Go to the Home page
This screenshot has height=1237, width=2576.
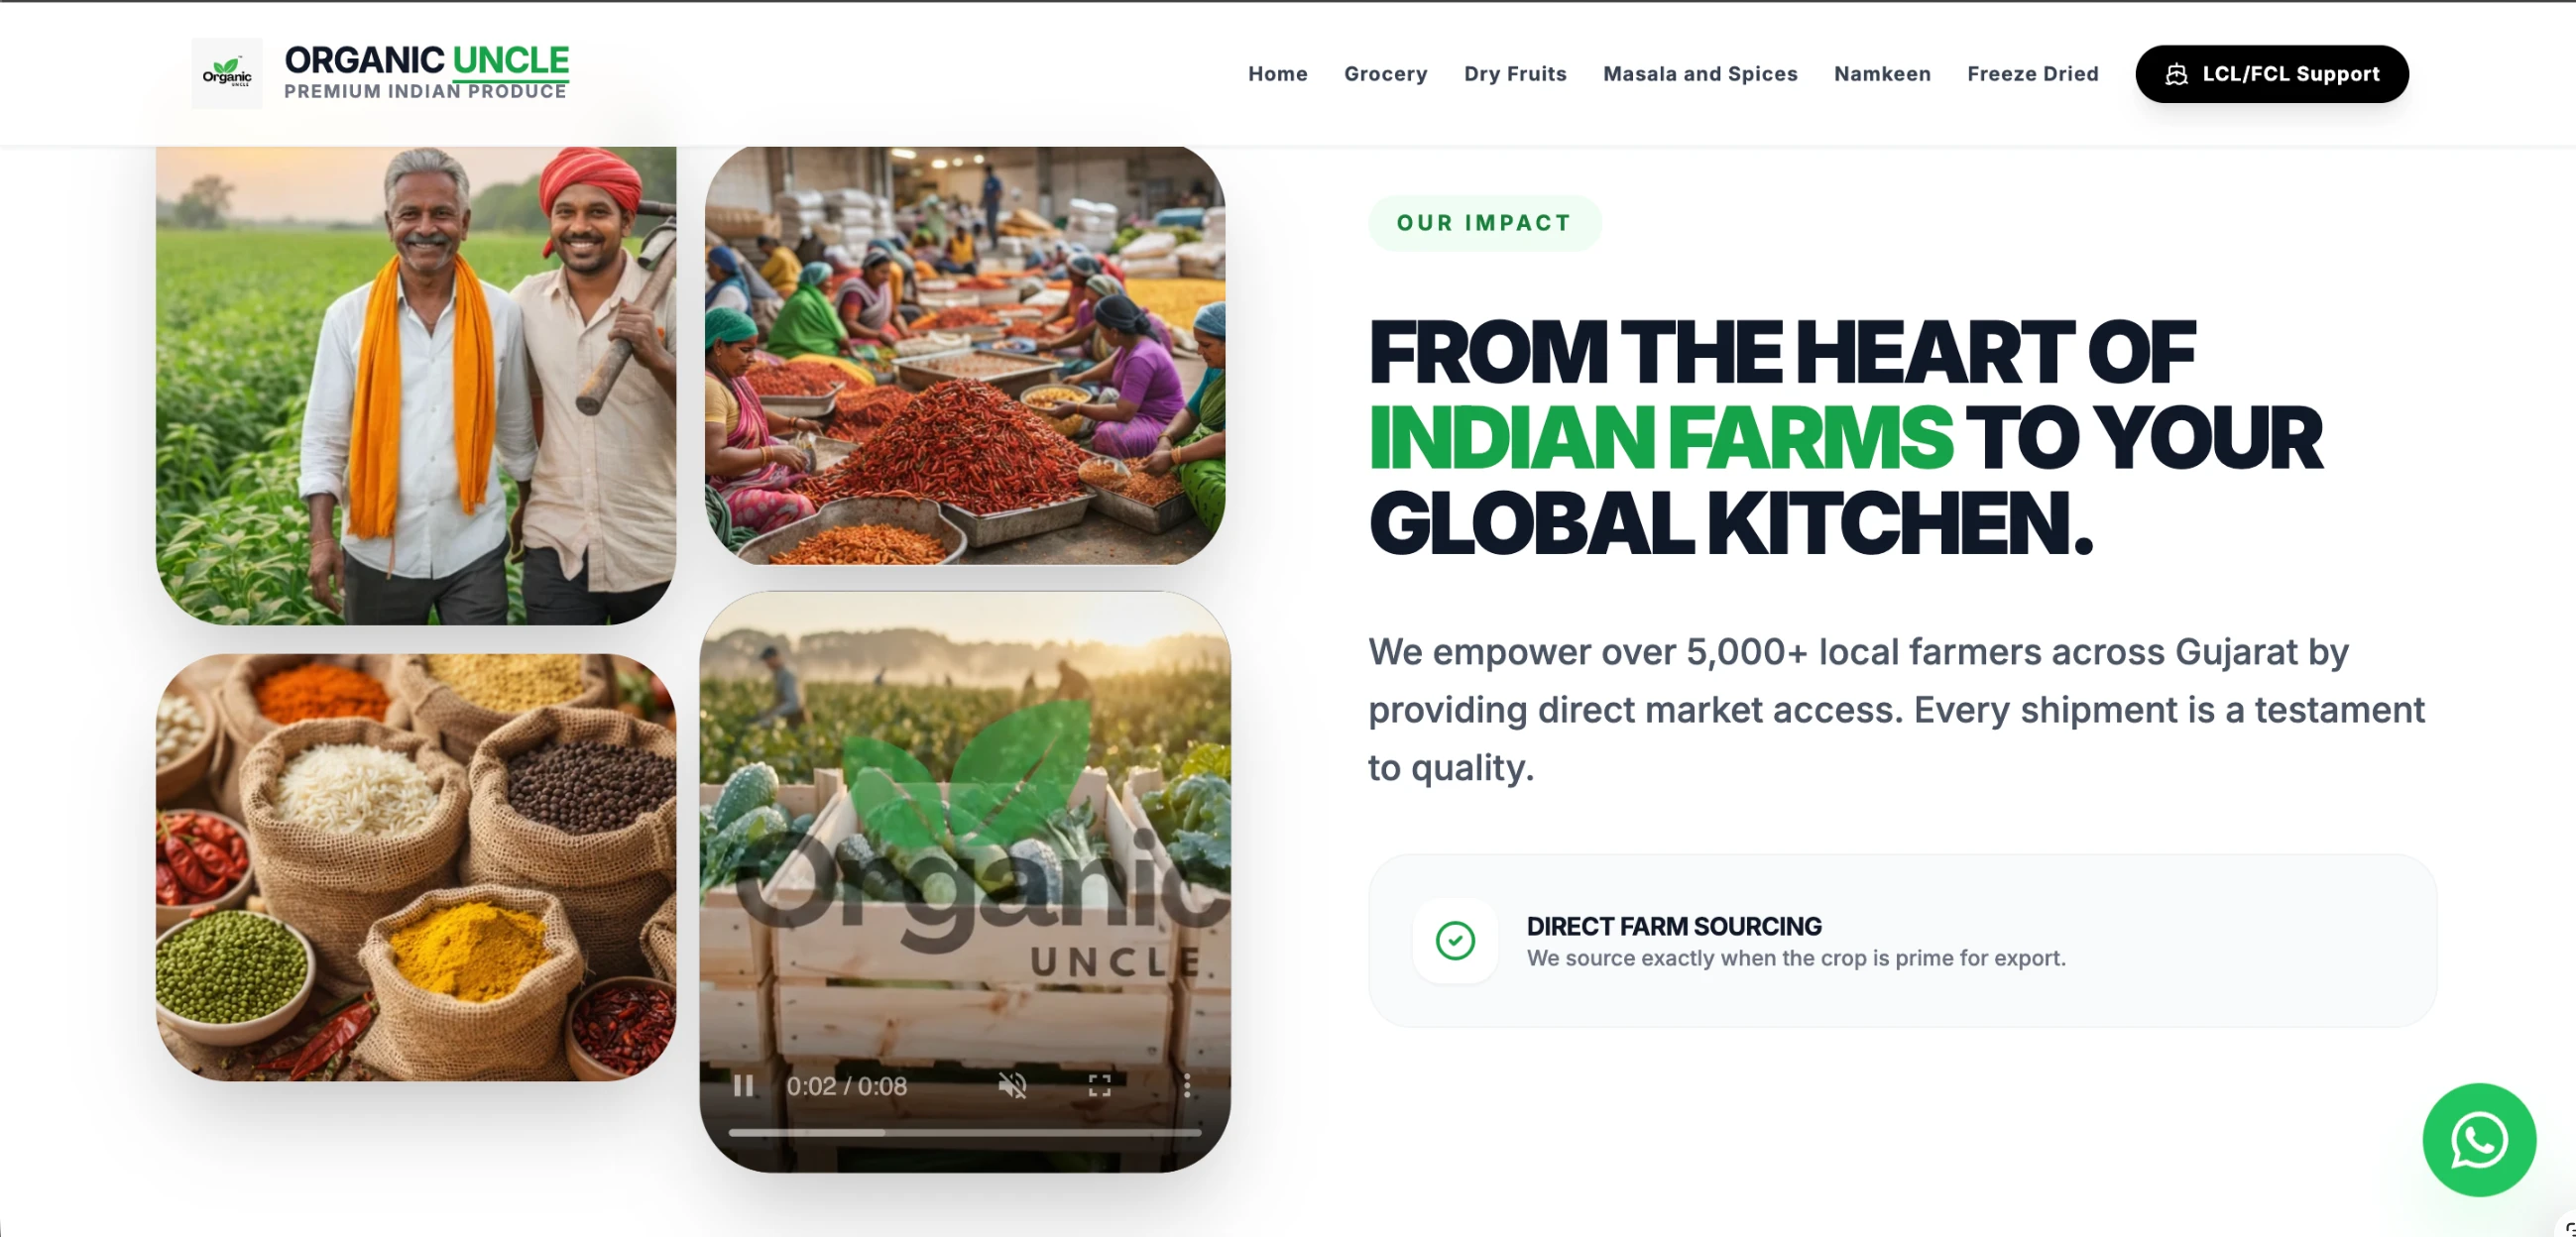[1277, 74]
